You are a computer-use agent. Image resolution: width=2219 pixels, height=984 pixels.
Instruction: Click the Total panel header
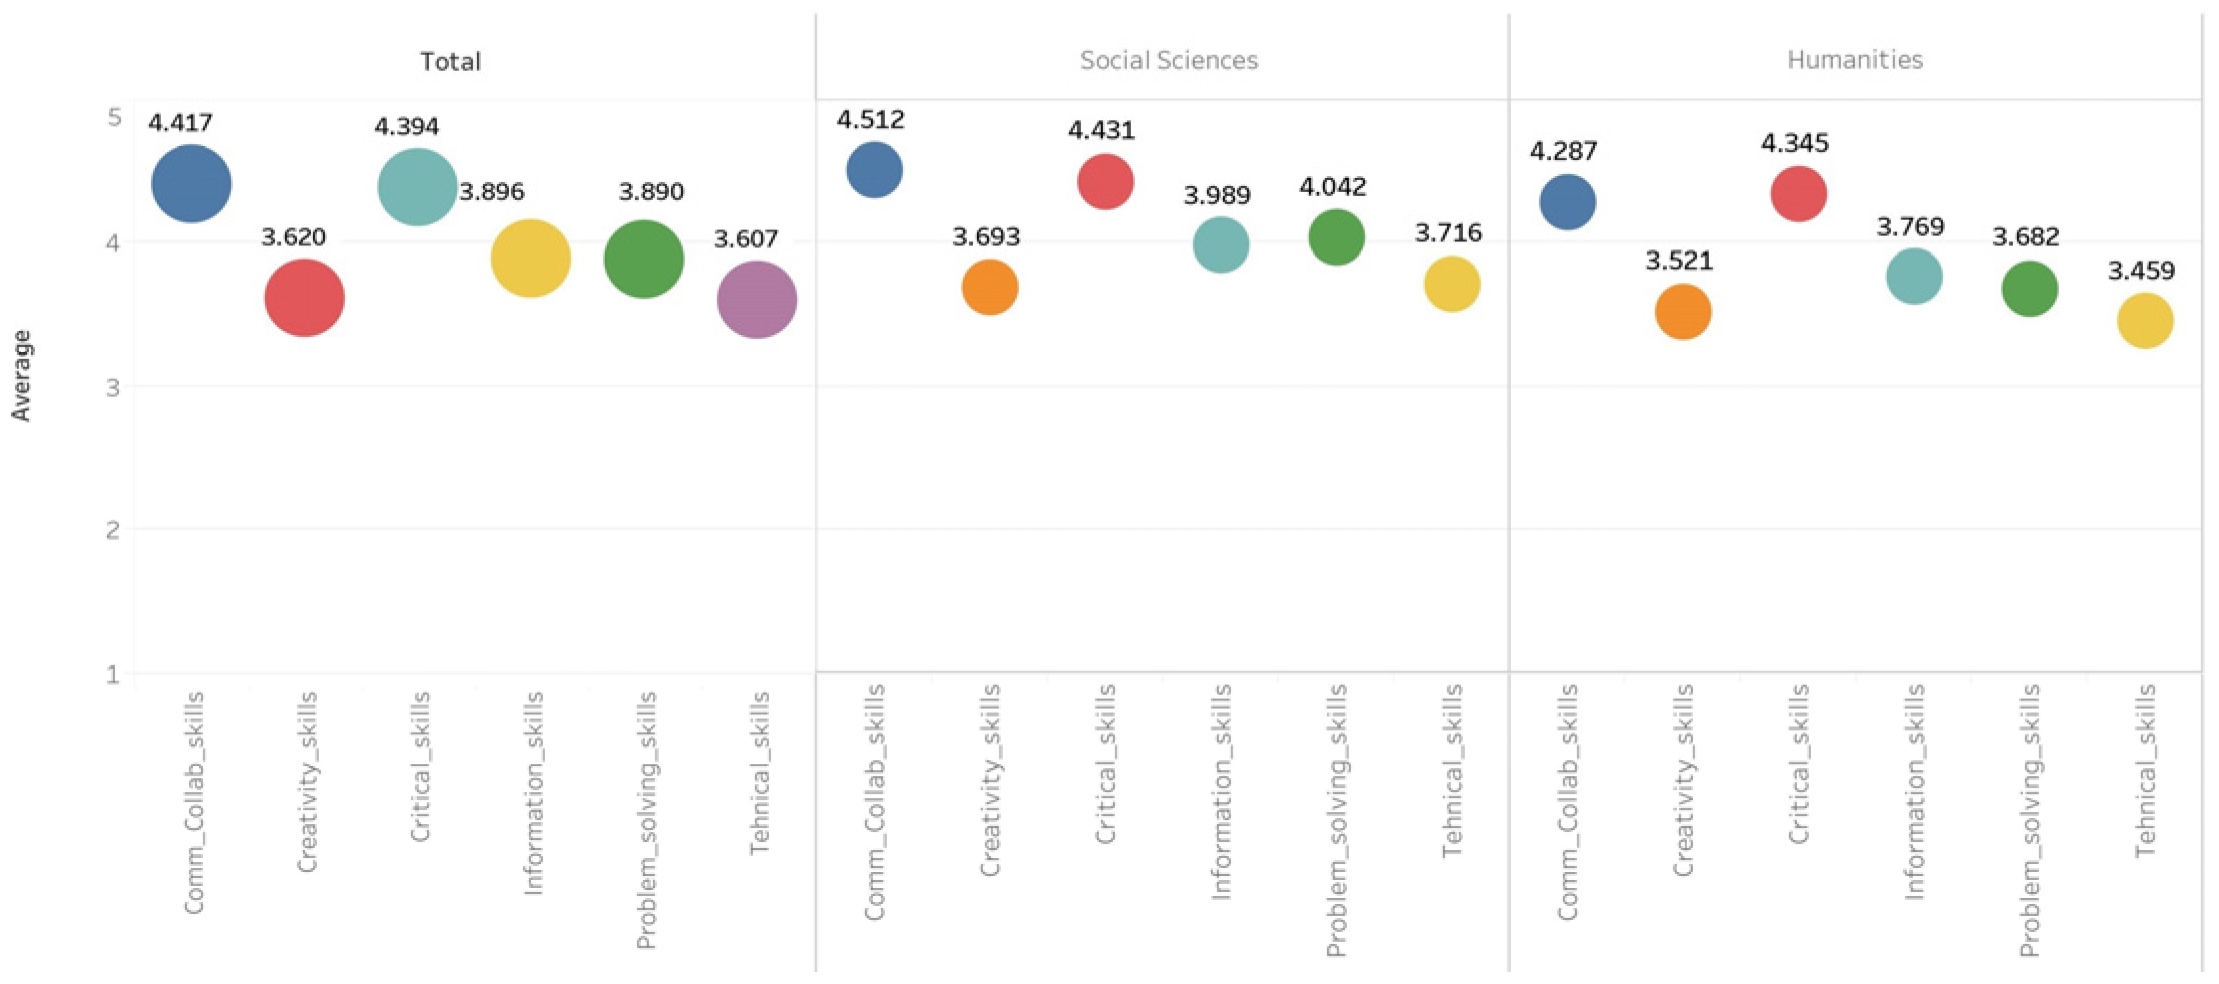450,62
